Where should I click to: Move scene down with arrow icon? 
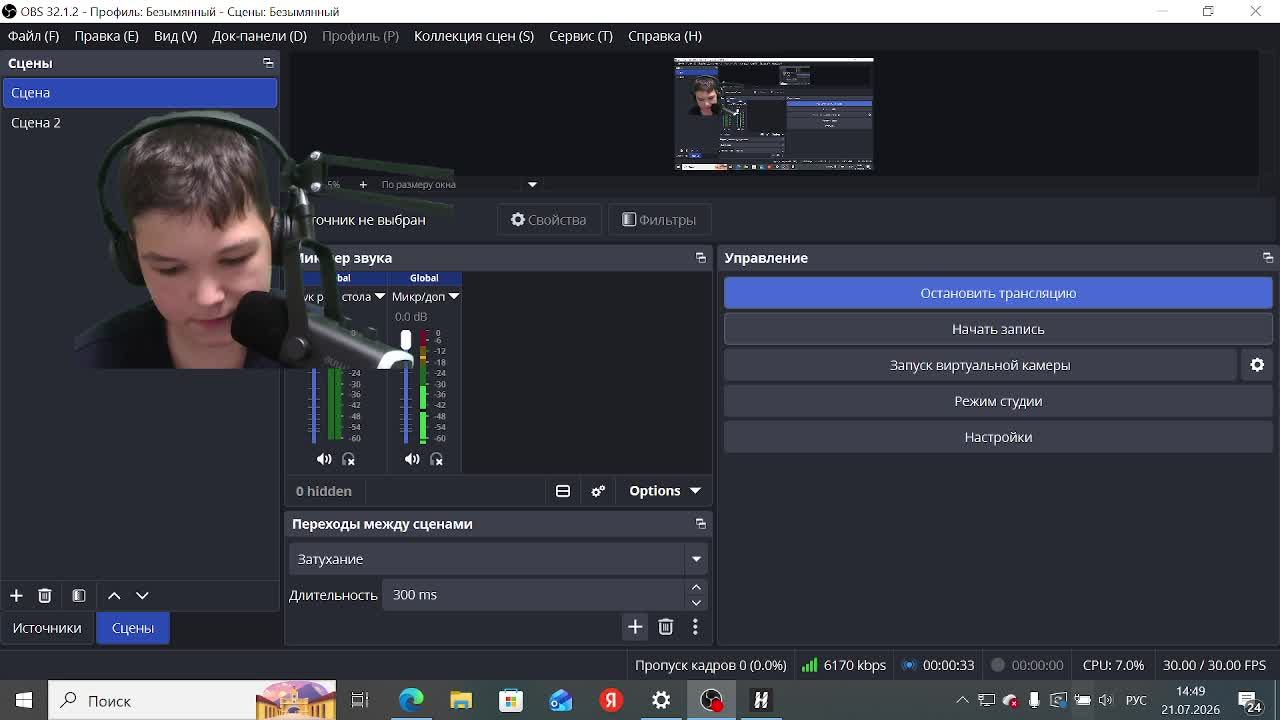point(142,595)
